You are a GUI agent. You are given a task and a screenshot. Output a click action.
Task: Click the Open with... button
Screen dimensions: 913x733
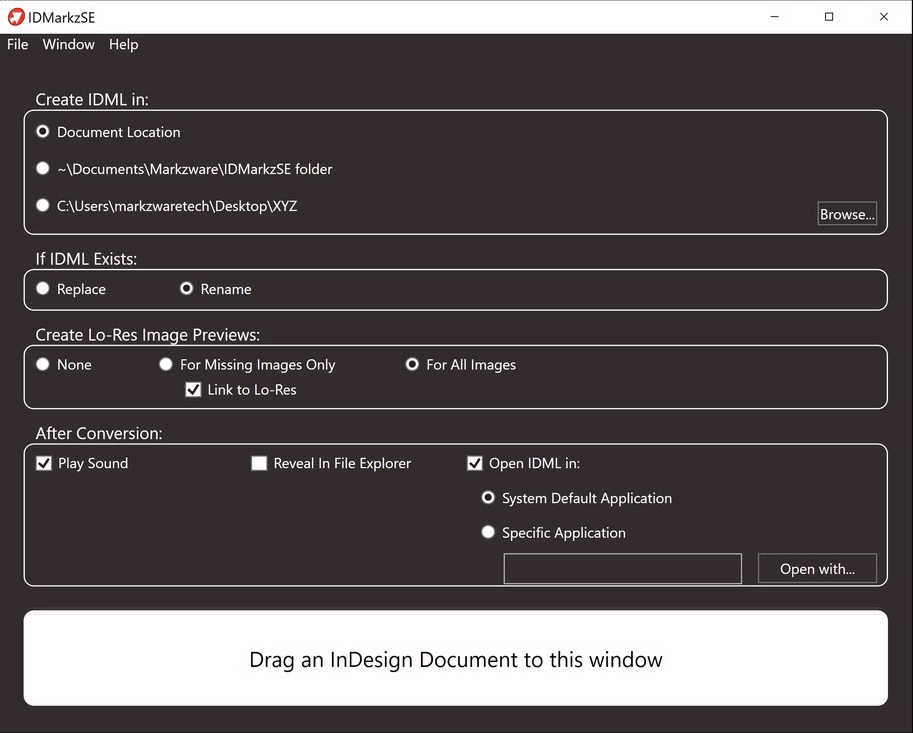point(817,568)
